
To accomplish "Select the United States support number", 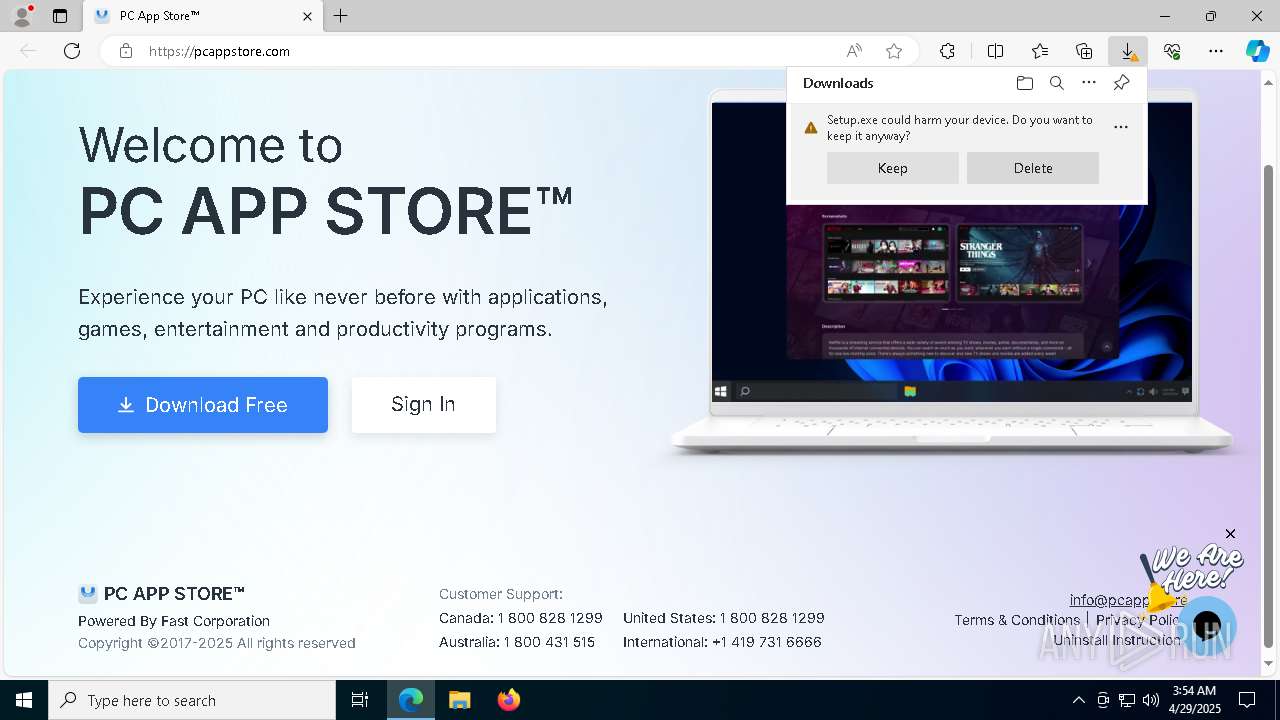I will [x=724, y=618].
